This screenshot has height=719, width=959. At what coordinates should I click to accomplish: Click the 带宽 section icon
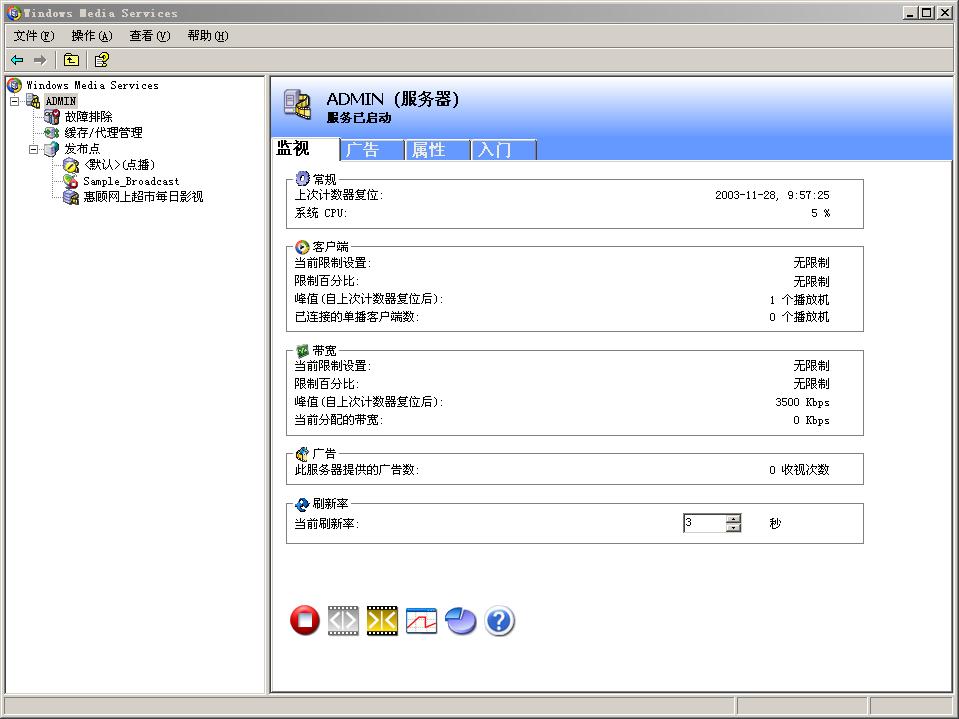[x=302, y=351]
